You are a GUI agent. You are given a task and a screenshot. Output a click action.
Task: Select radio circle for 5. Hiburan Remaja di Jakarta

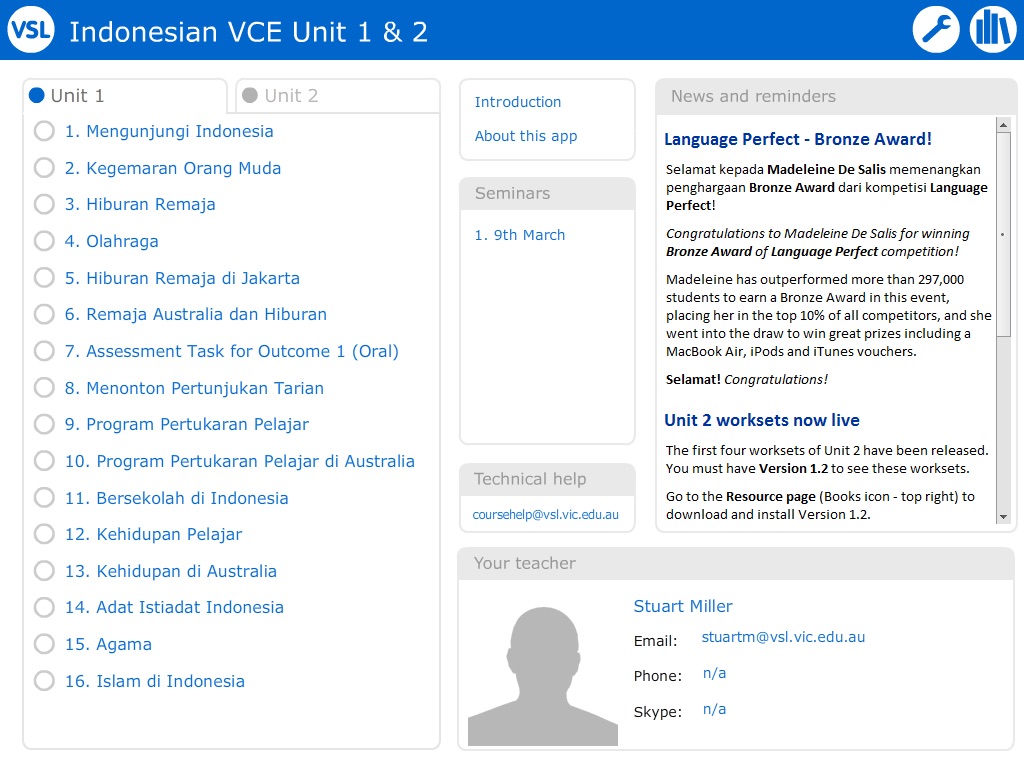tap(44, 278)
